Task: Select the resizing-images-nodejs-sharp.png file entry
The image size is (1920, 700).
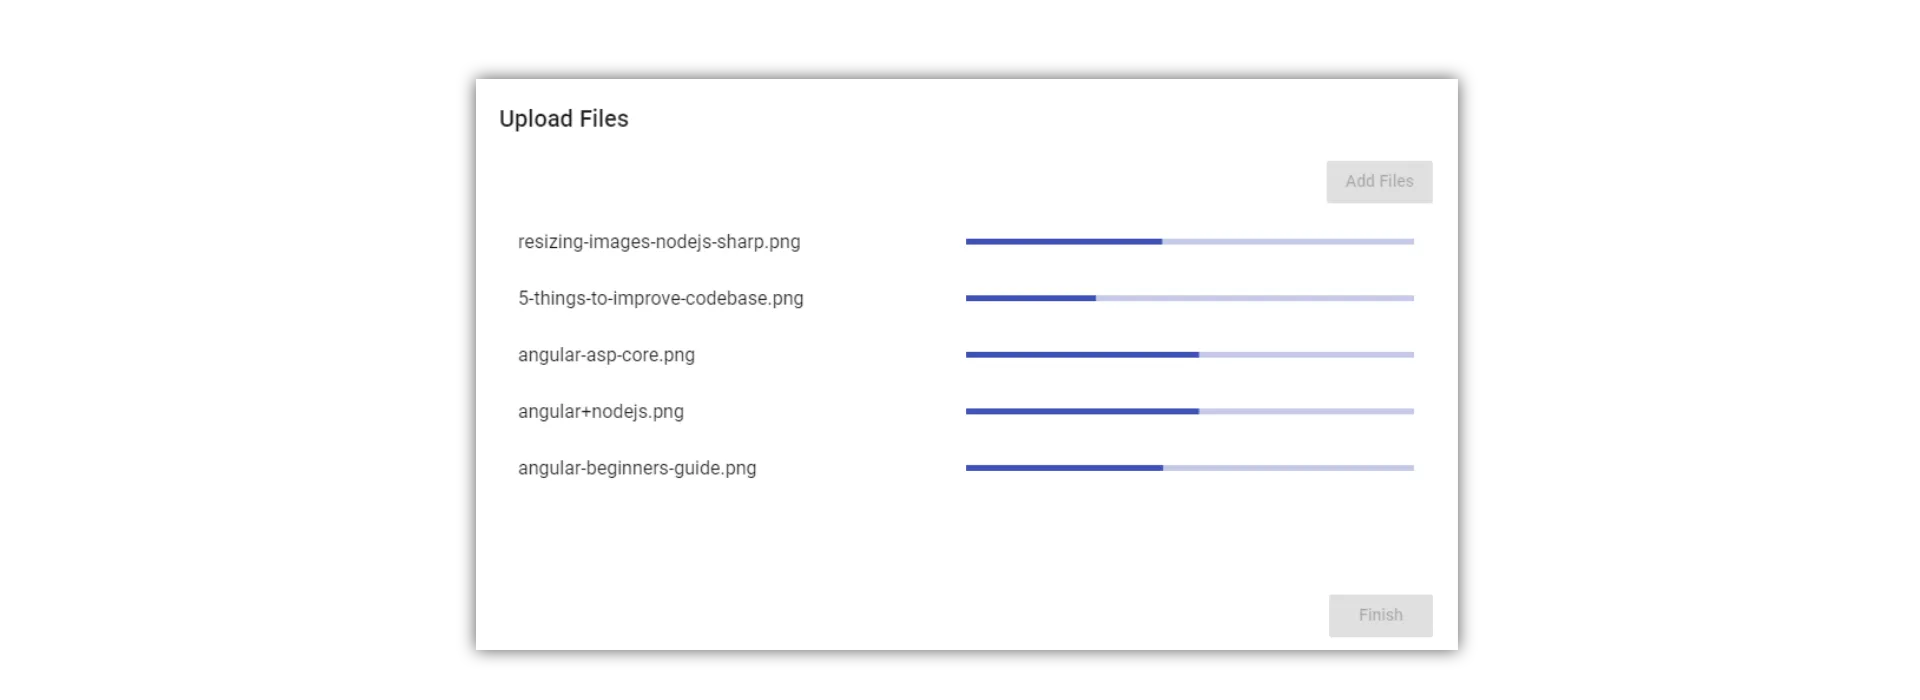Action: 658,242
